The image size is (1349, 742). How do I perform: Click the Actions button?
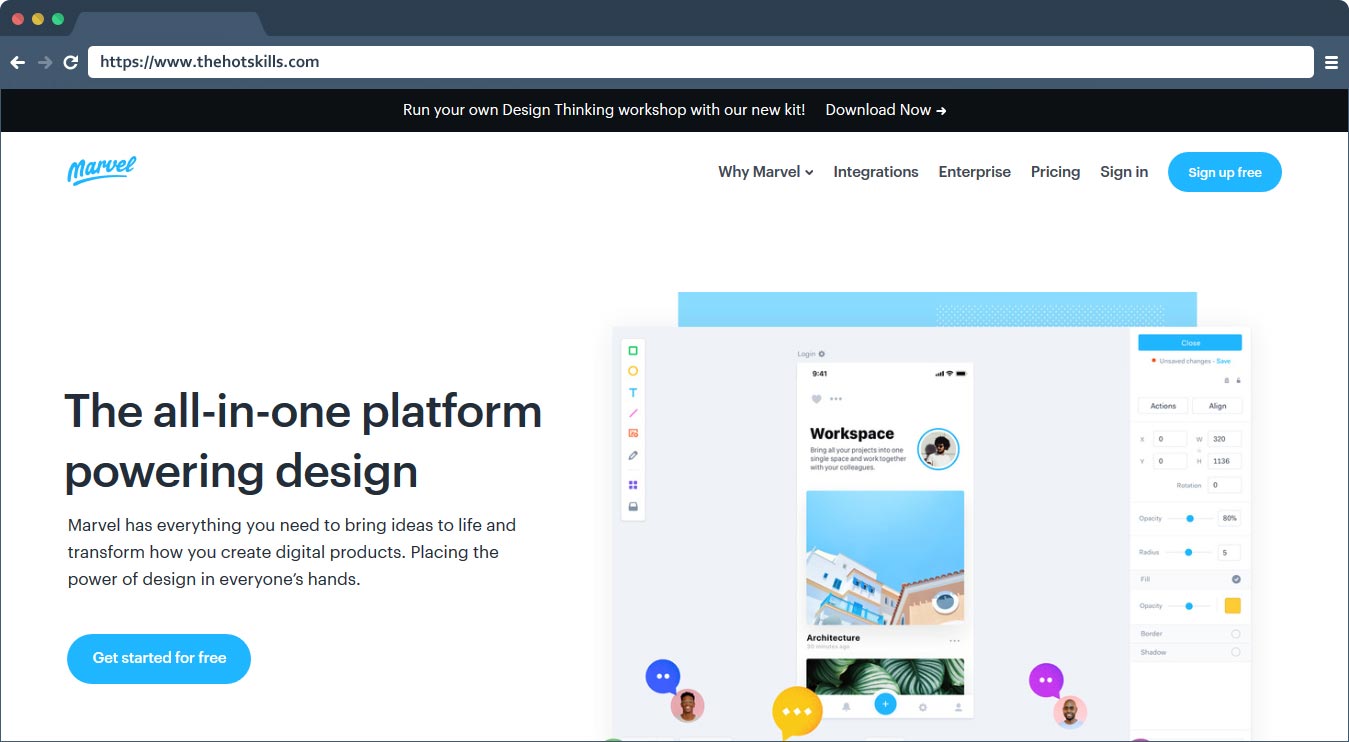(1163, 406)
